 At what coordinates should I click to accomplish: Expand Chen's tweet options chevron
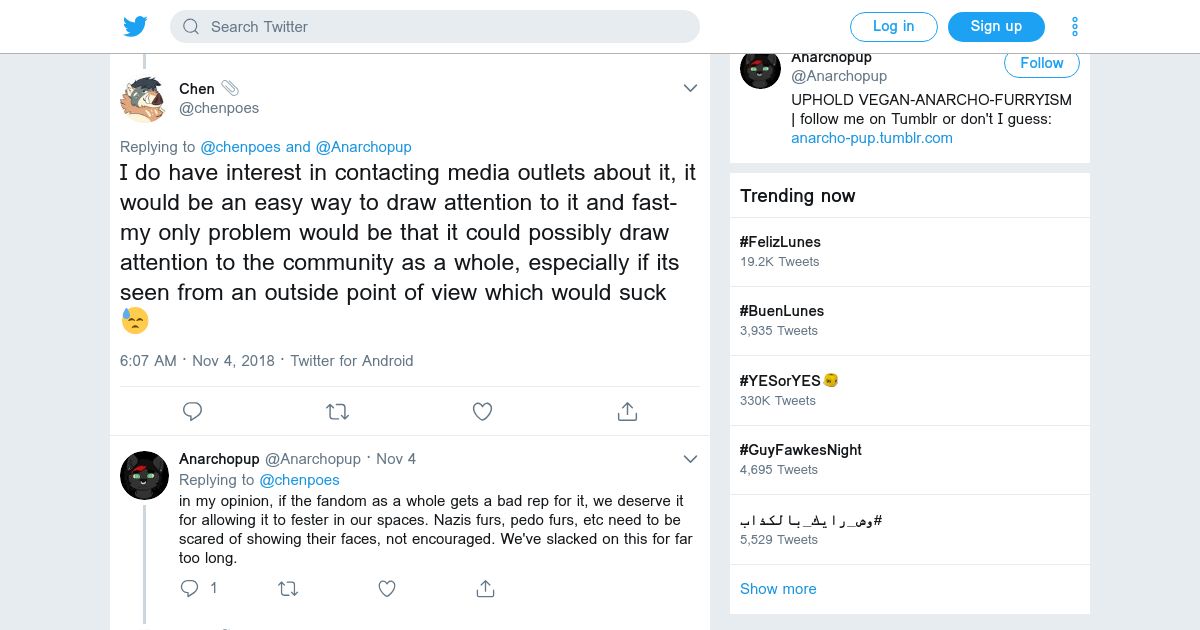pyautogui.click(x=690, y=88)
